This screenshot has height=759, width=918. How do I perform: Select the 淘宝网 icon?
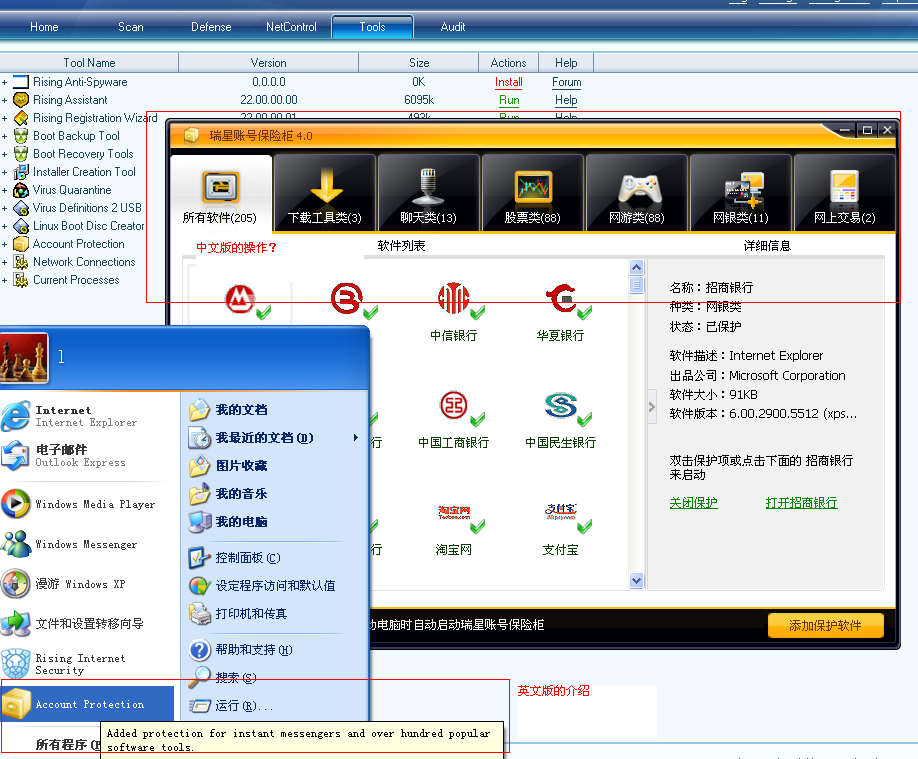tap(454, 513)
